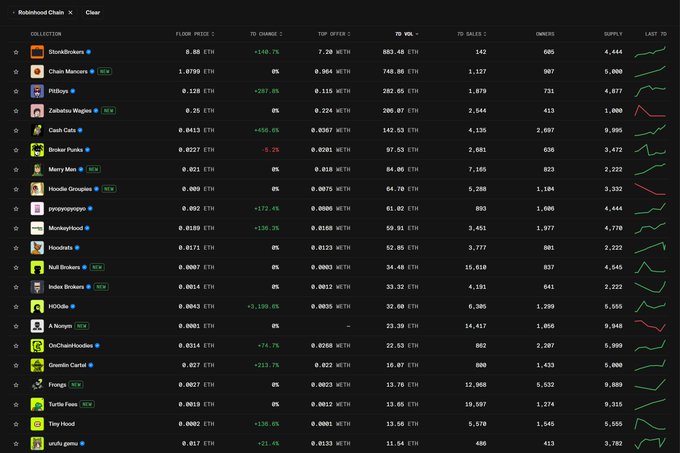Open the Chain Mancers avatar icon
Image resolution: width=680 pixels, height=453 pixels.
point(37,72)
